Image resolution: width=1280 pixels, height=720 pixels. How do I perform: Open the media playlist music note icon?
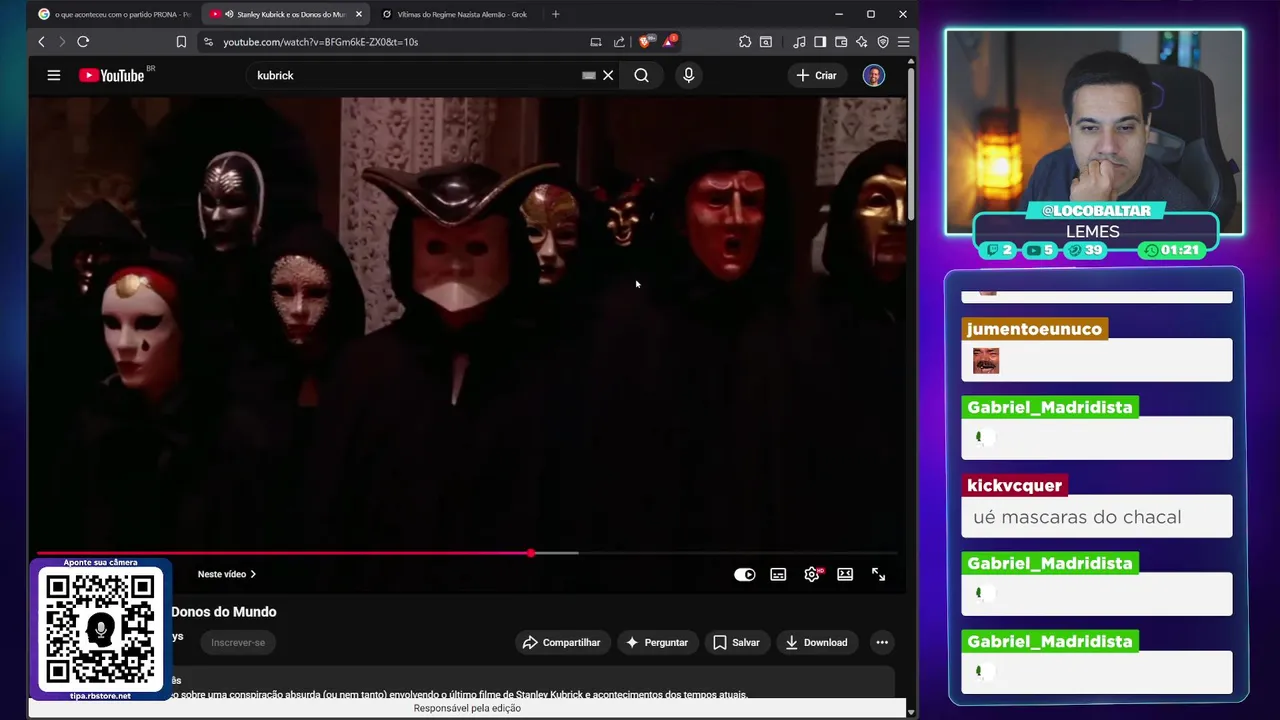tap(799, 42)
